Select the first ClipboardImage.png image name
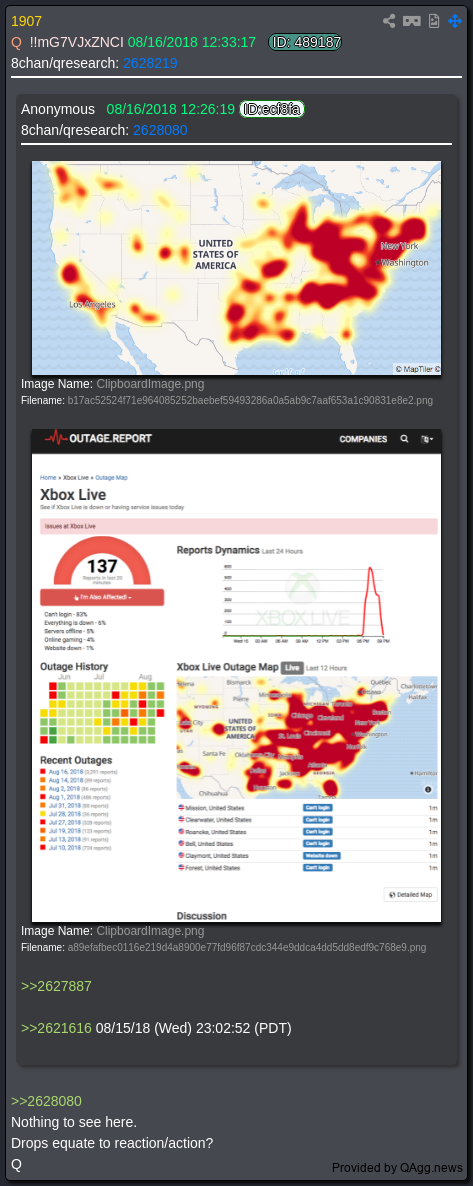Image resolution: width=473 pixels, height=1186 pixels. tap(150, 383)
